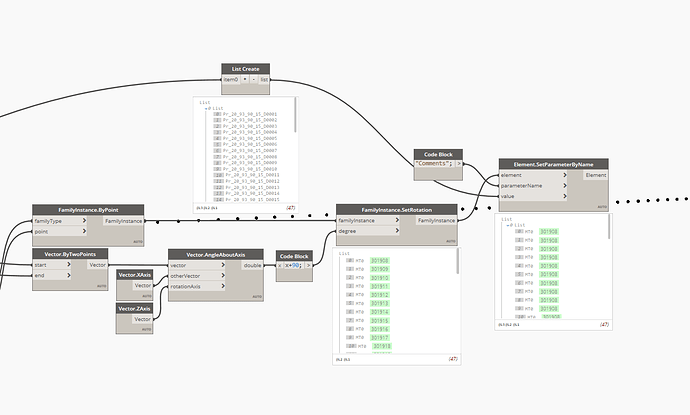Click the output arrow of the x+90 code block
Viewport: 690px width, 415px height.
point(308,265)
